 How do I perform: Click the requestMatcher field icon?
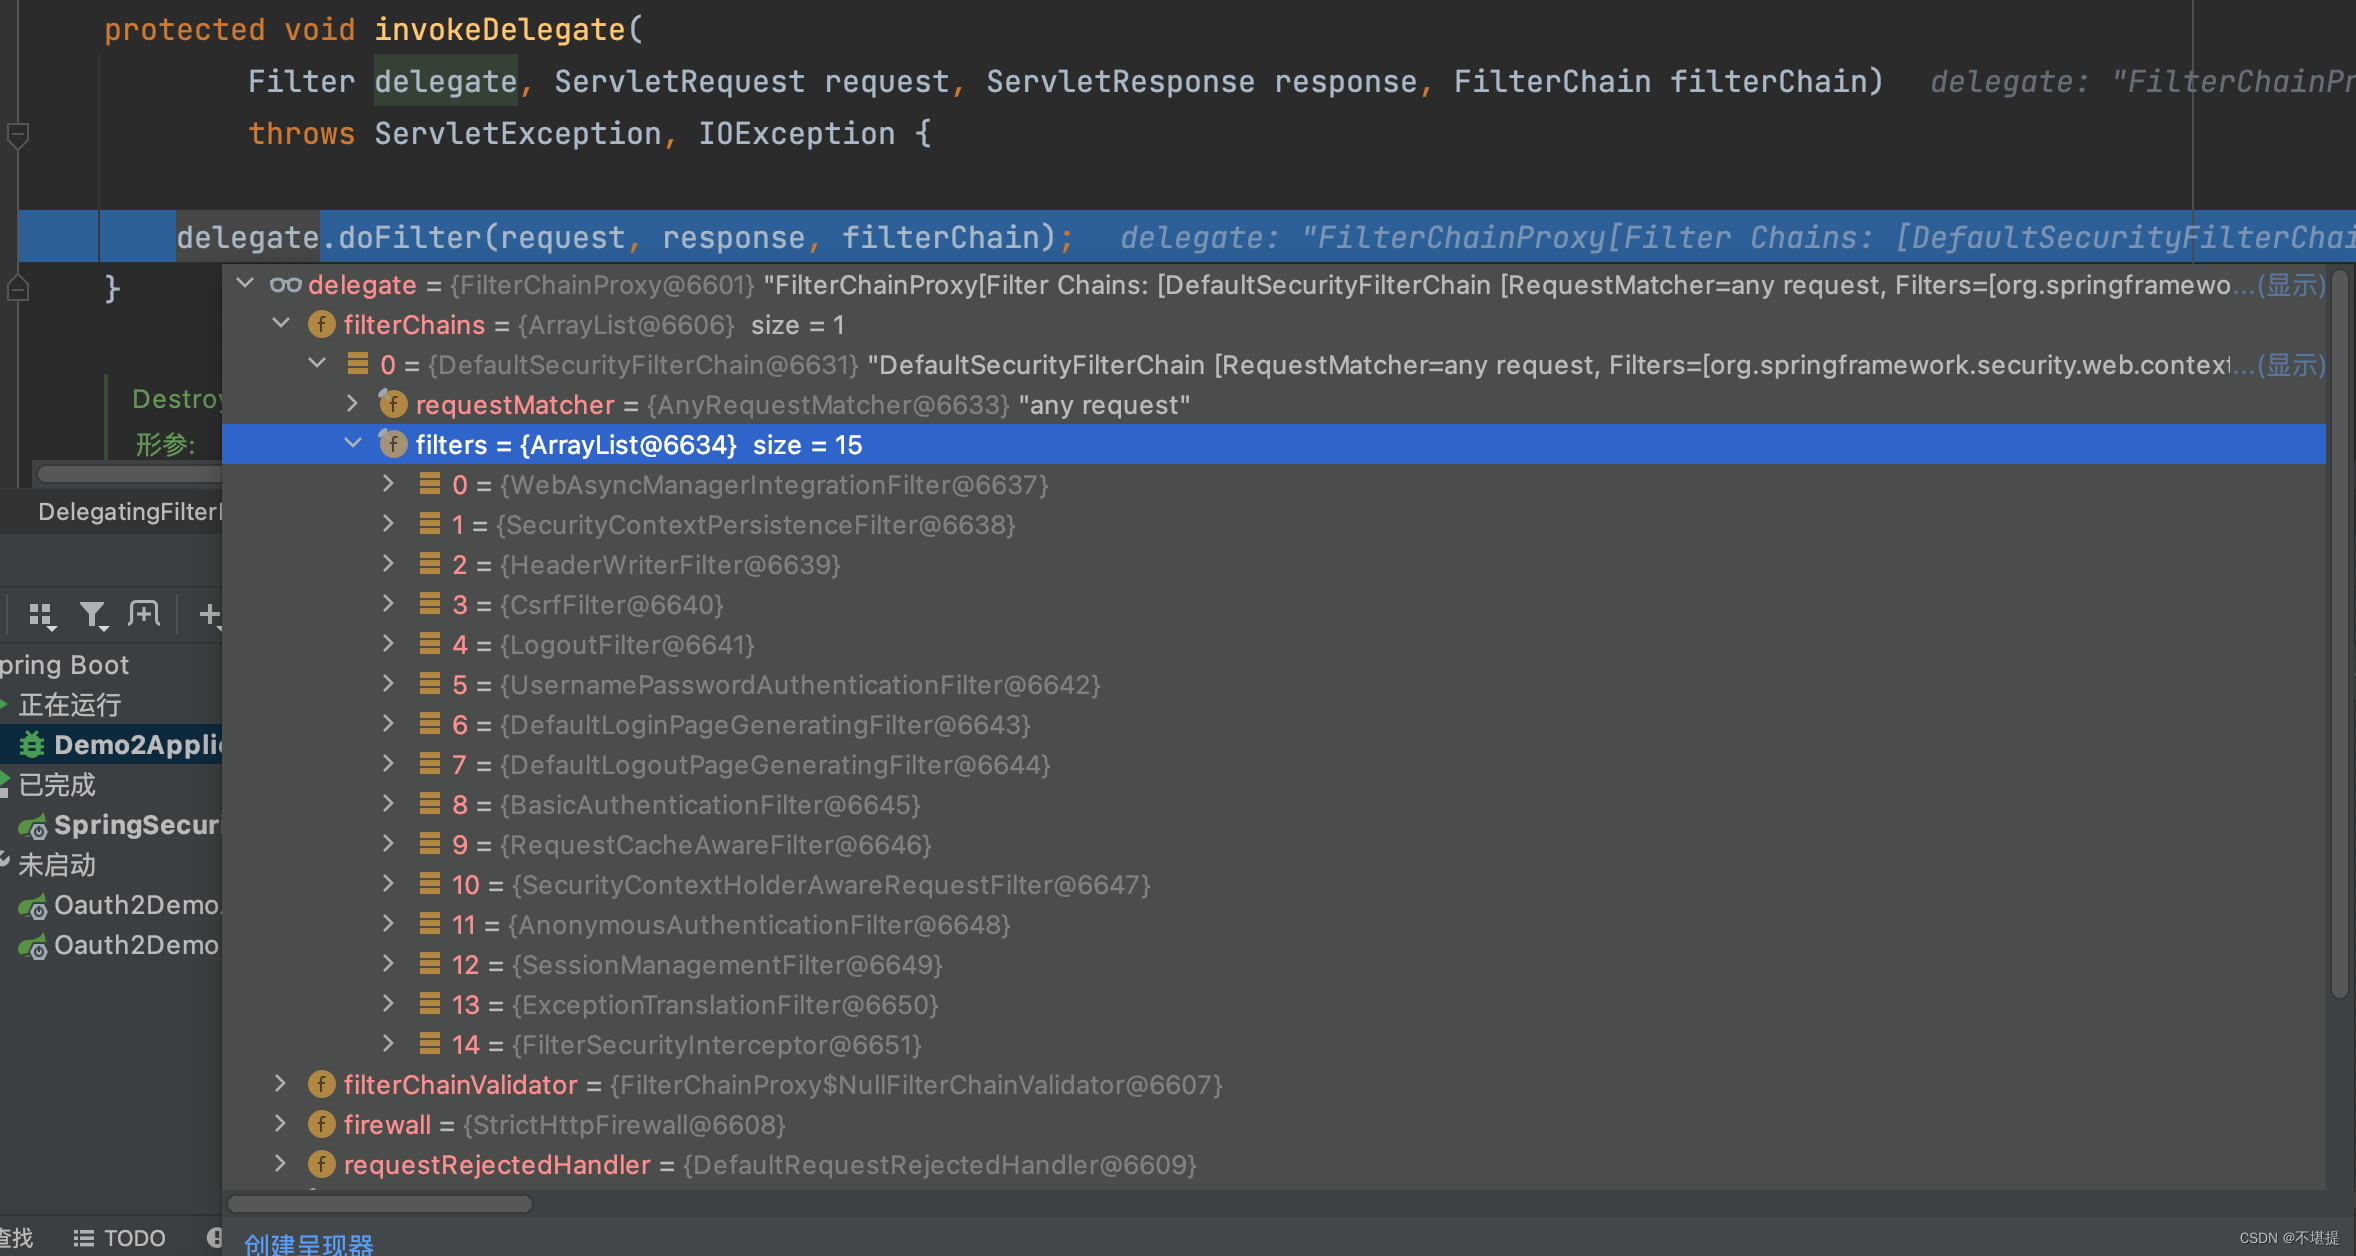click(392, 404)
